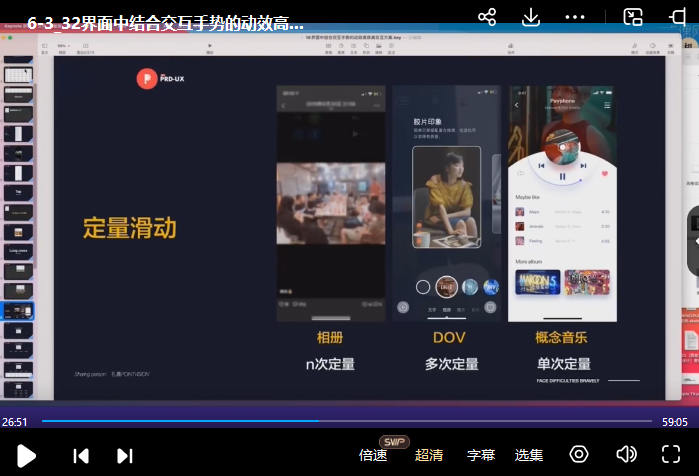This screenshot has width=699, height=476.
Task: Click the cast screen icon at top right
Action: pos(678,17)
